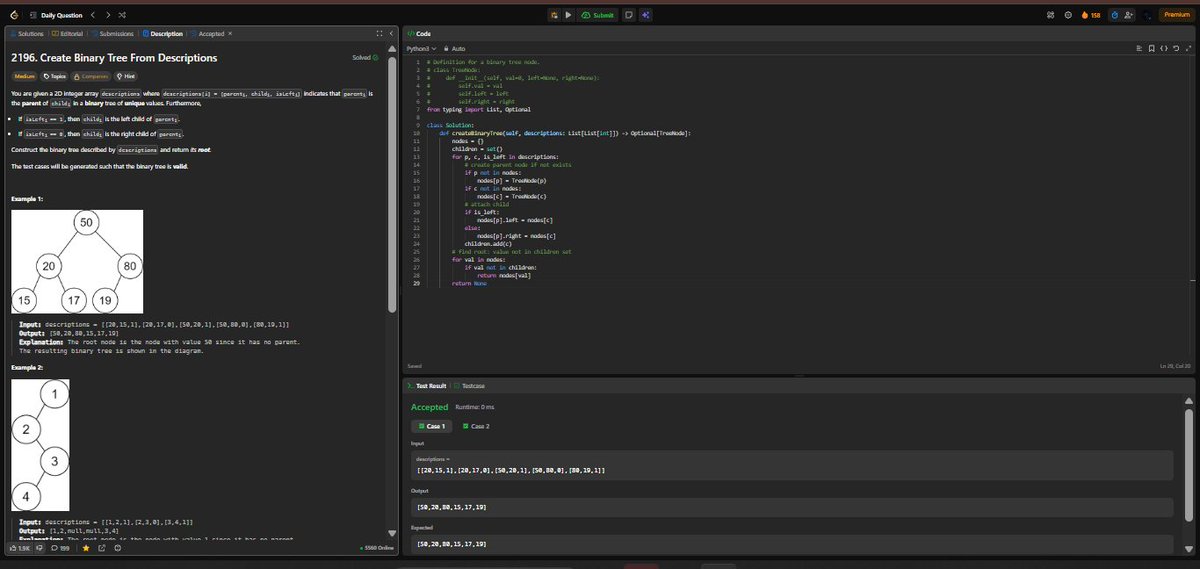Viewport: 1200px width, 569px height.
Task: Close the Accepted tab
Action: click(x=231, y=34)
